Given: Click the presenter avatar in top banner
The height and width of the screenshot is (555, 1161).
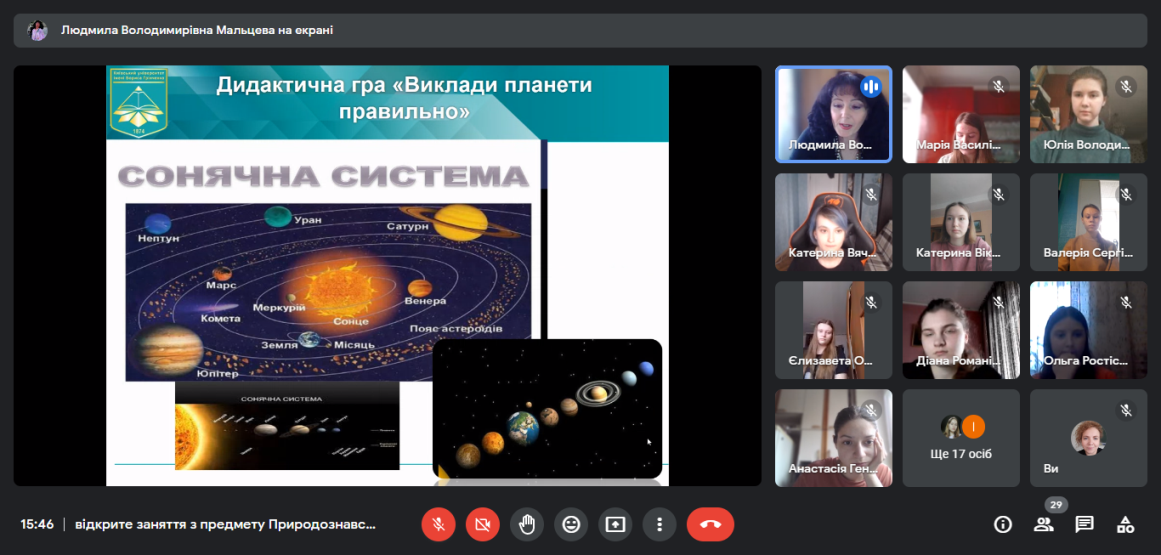Looking at the screenshot, I should pyautogui.click(x=38, y=30).
